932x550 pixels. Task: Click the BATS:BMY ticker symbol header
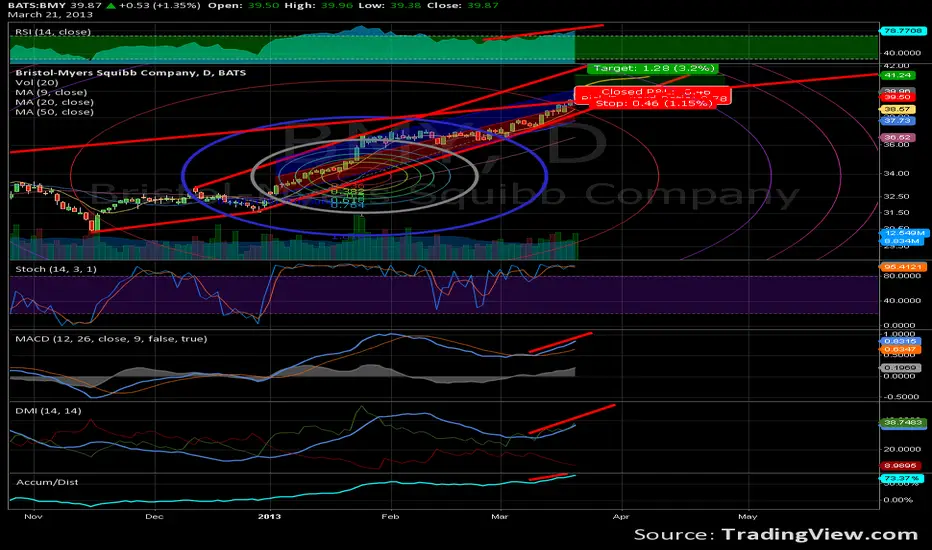tap(37, 5)
